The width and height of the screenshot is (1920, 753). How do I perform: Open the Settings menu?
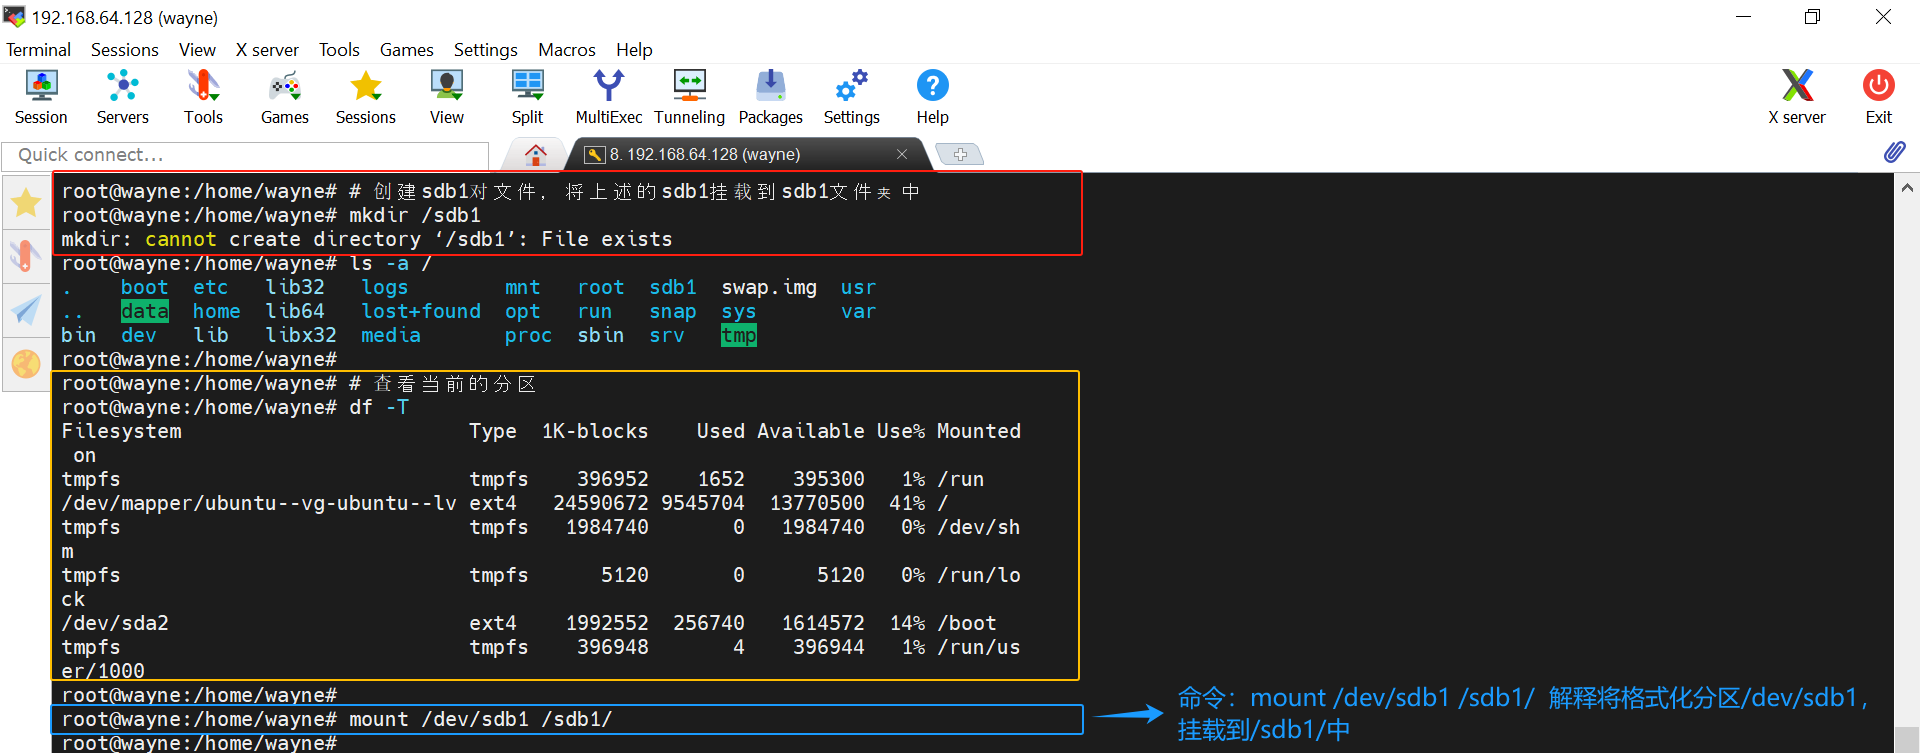coord(486,50)
